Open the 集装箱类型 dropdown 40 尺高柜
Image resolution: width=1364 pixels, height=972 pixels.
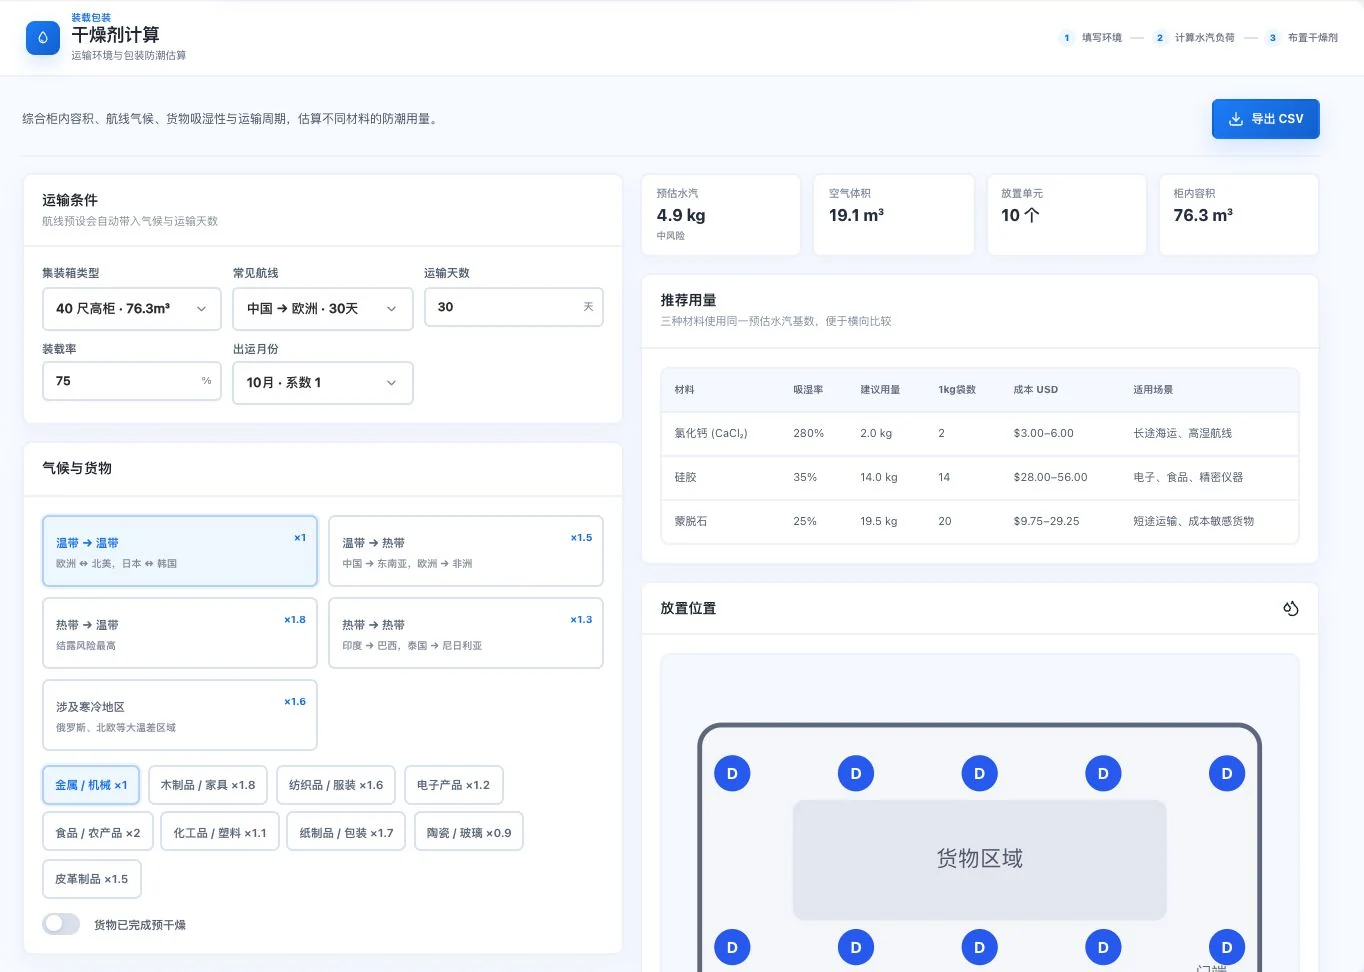(132, 309)
